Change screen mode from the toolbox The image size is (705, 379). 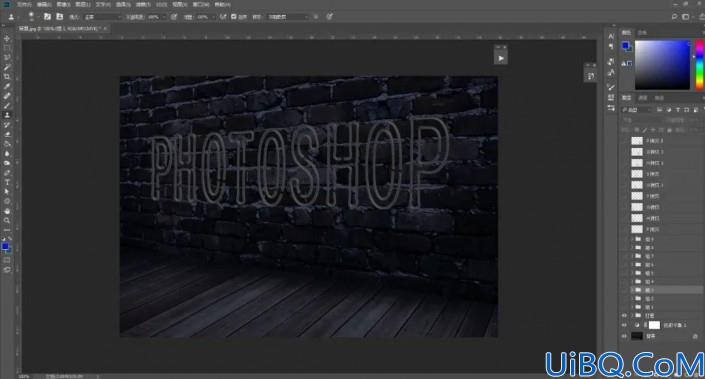click(x=7, y=270)
